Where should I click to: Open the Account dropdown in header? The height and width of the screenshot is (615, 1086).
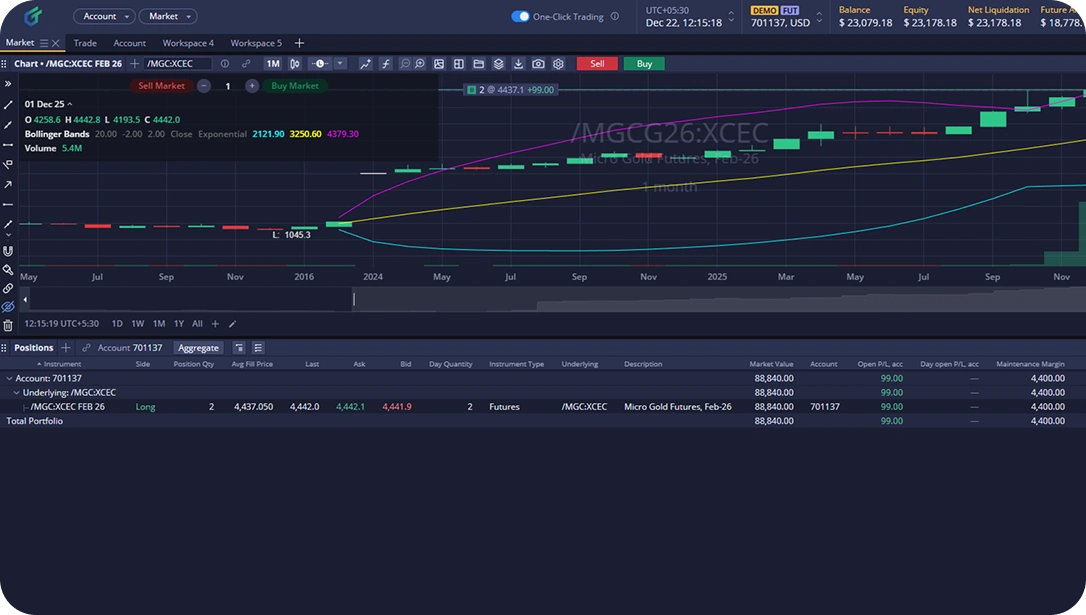104,16
